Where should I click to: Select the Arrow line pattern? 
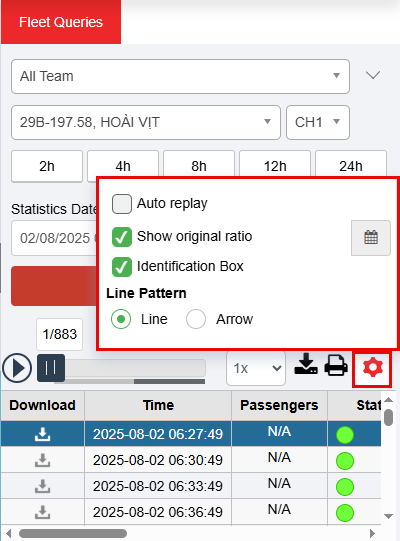pos(196,319)
